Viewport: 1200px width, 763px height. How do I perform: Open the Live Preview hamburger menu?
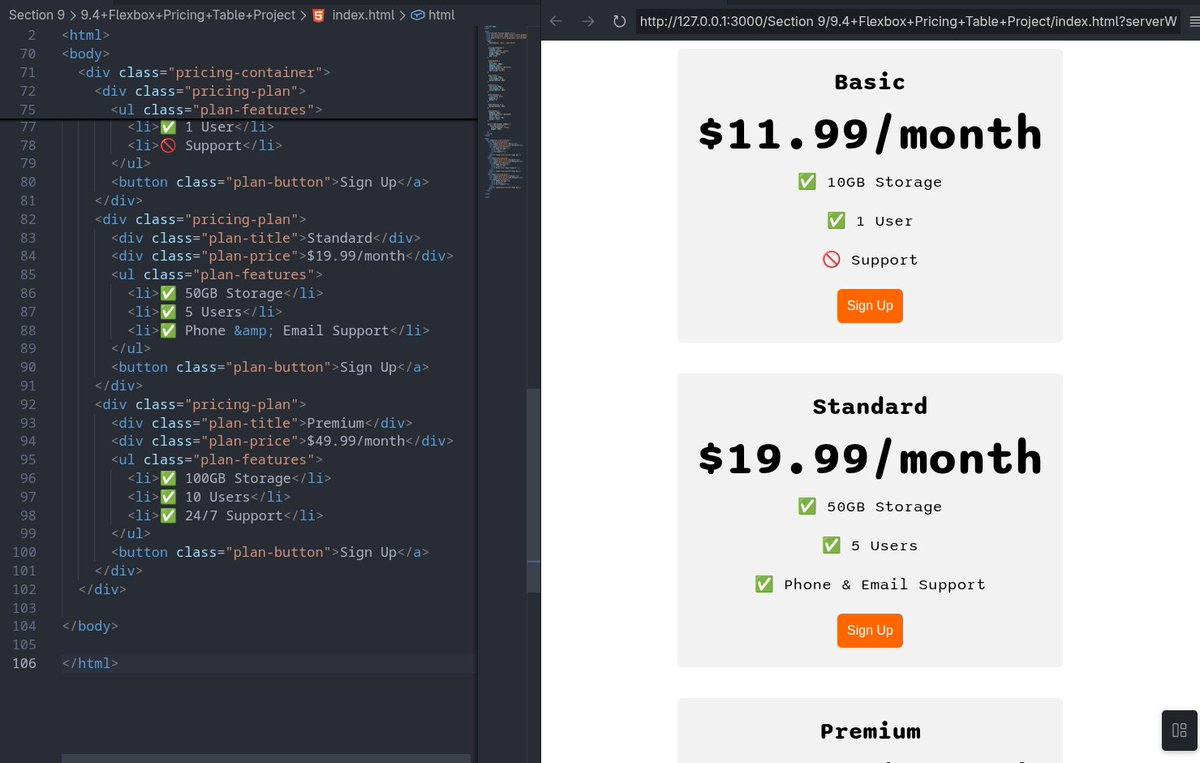point(1192,20)
